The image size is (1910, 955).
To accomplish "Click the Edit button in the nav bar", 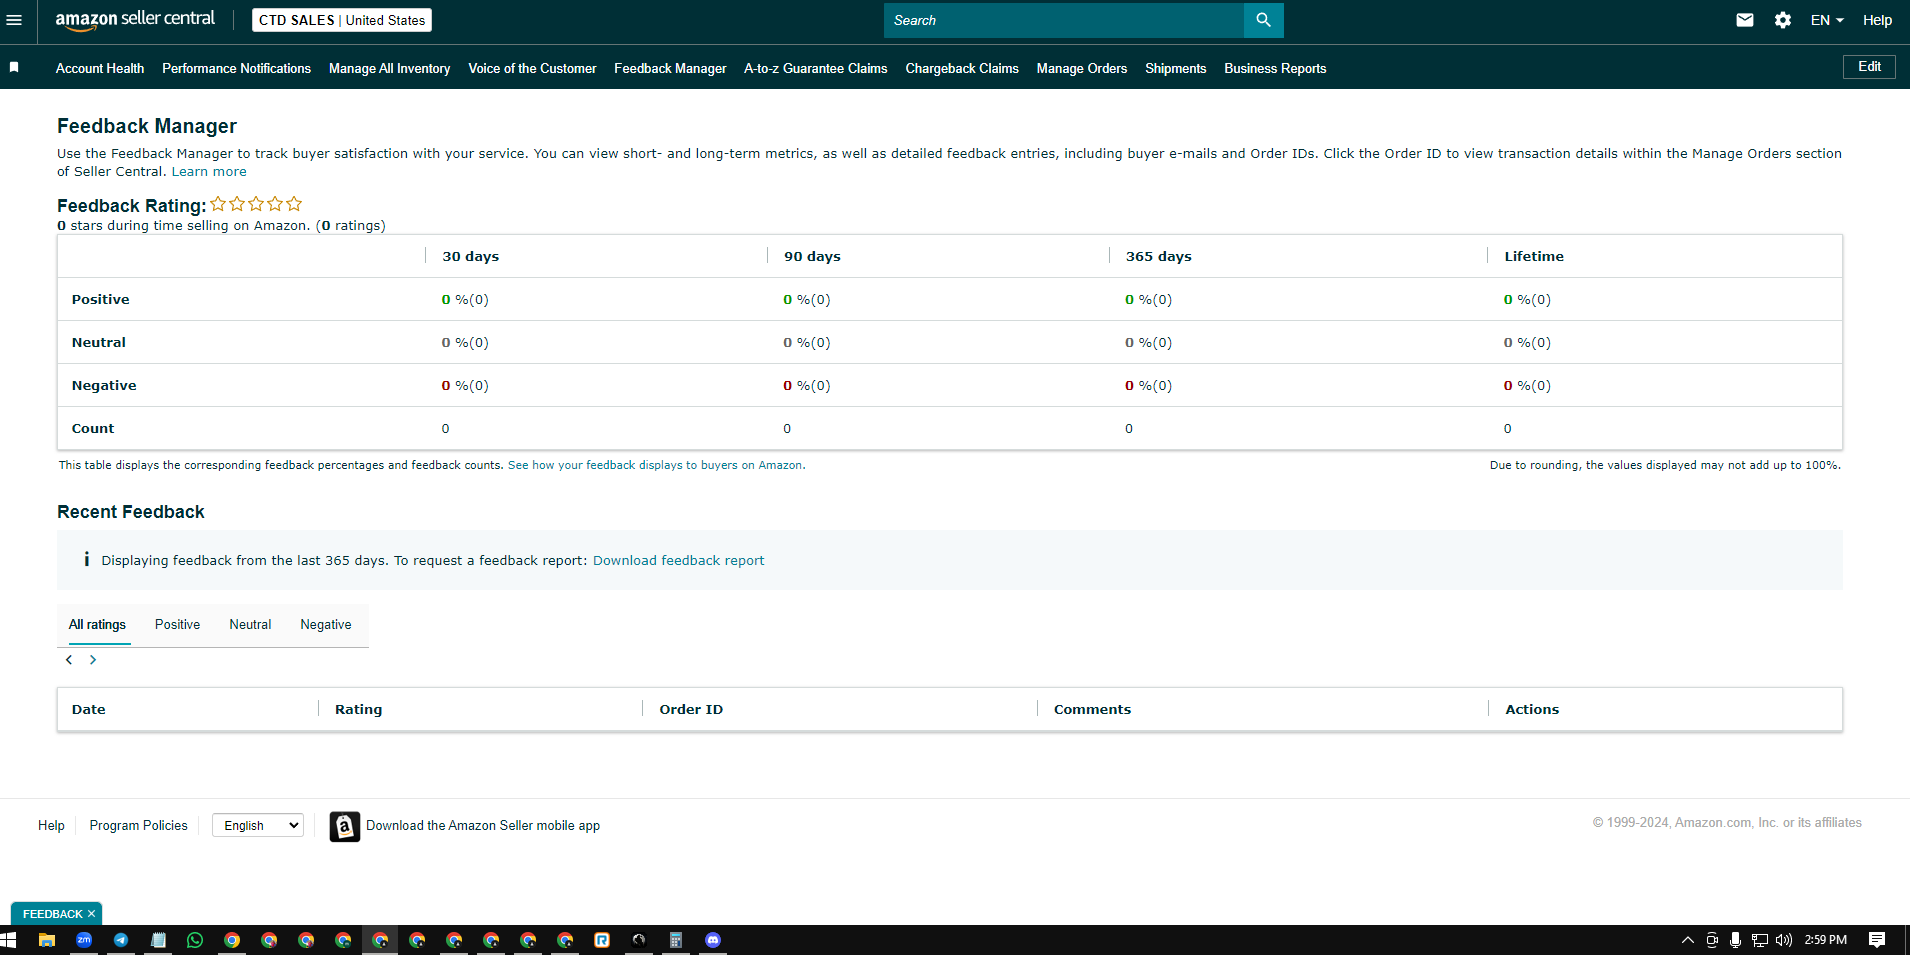I will click(1869, 67).
